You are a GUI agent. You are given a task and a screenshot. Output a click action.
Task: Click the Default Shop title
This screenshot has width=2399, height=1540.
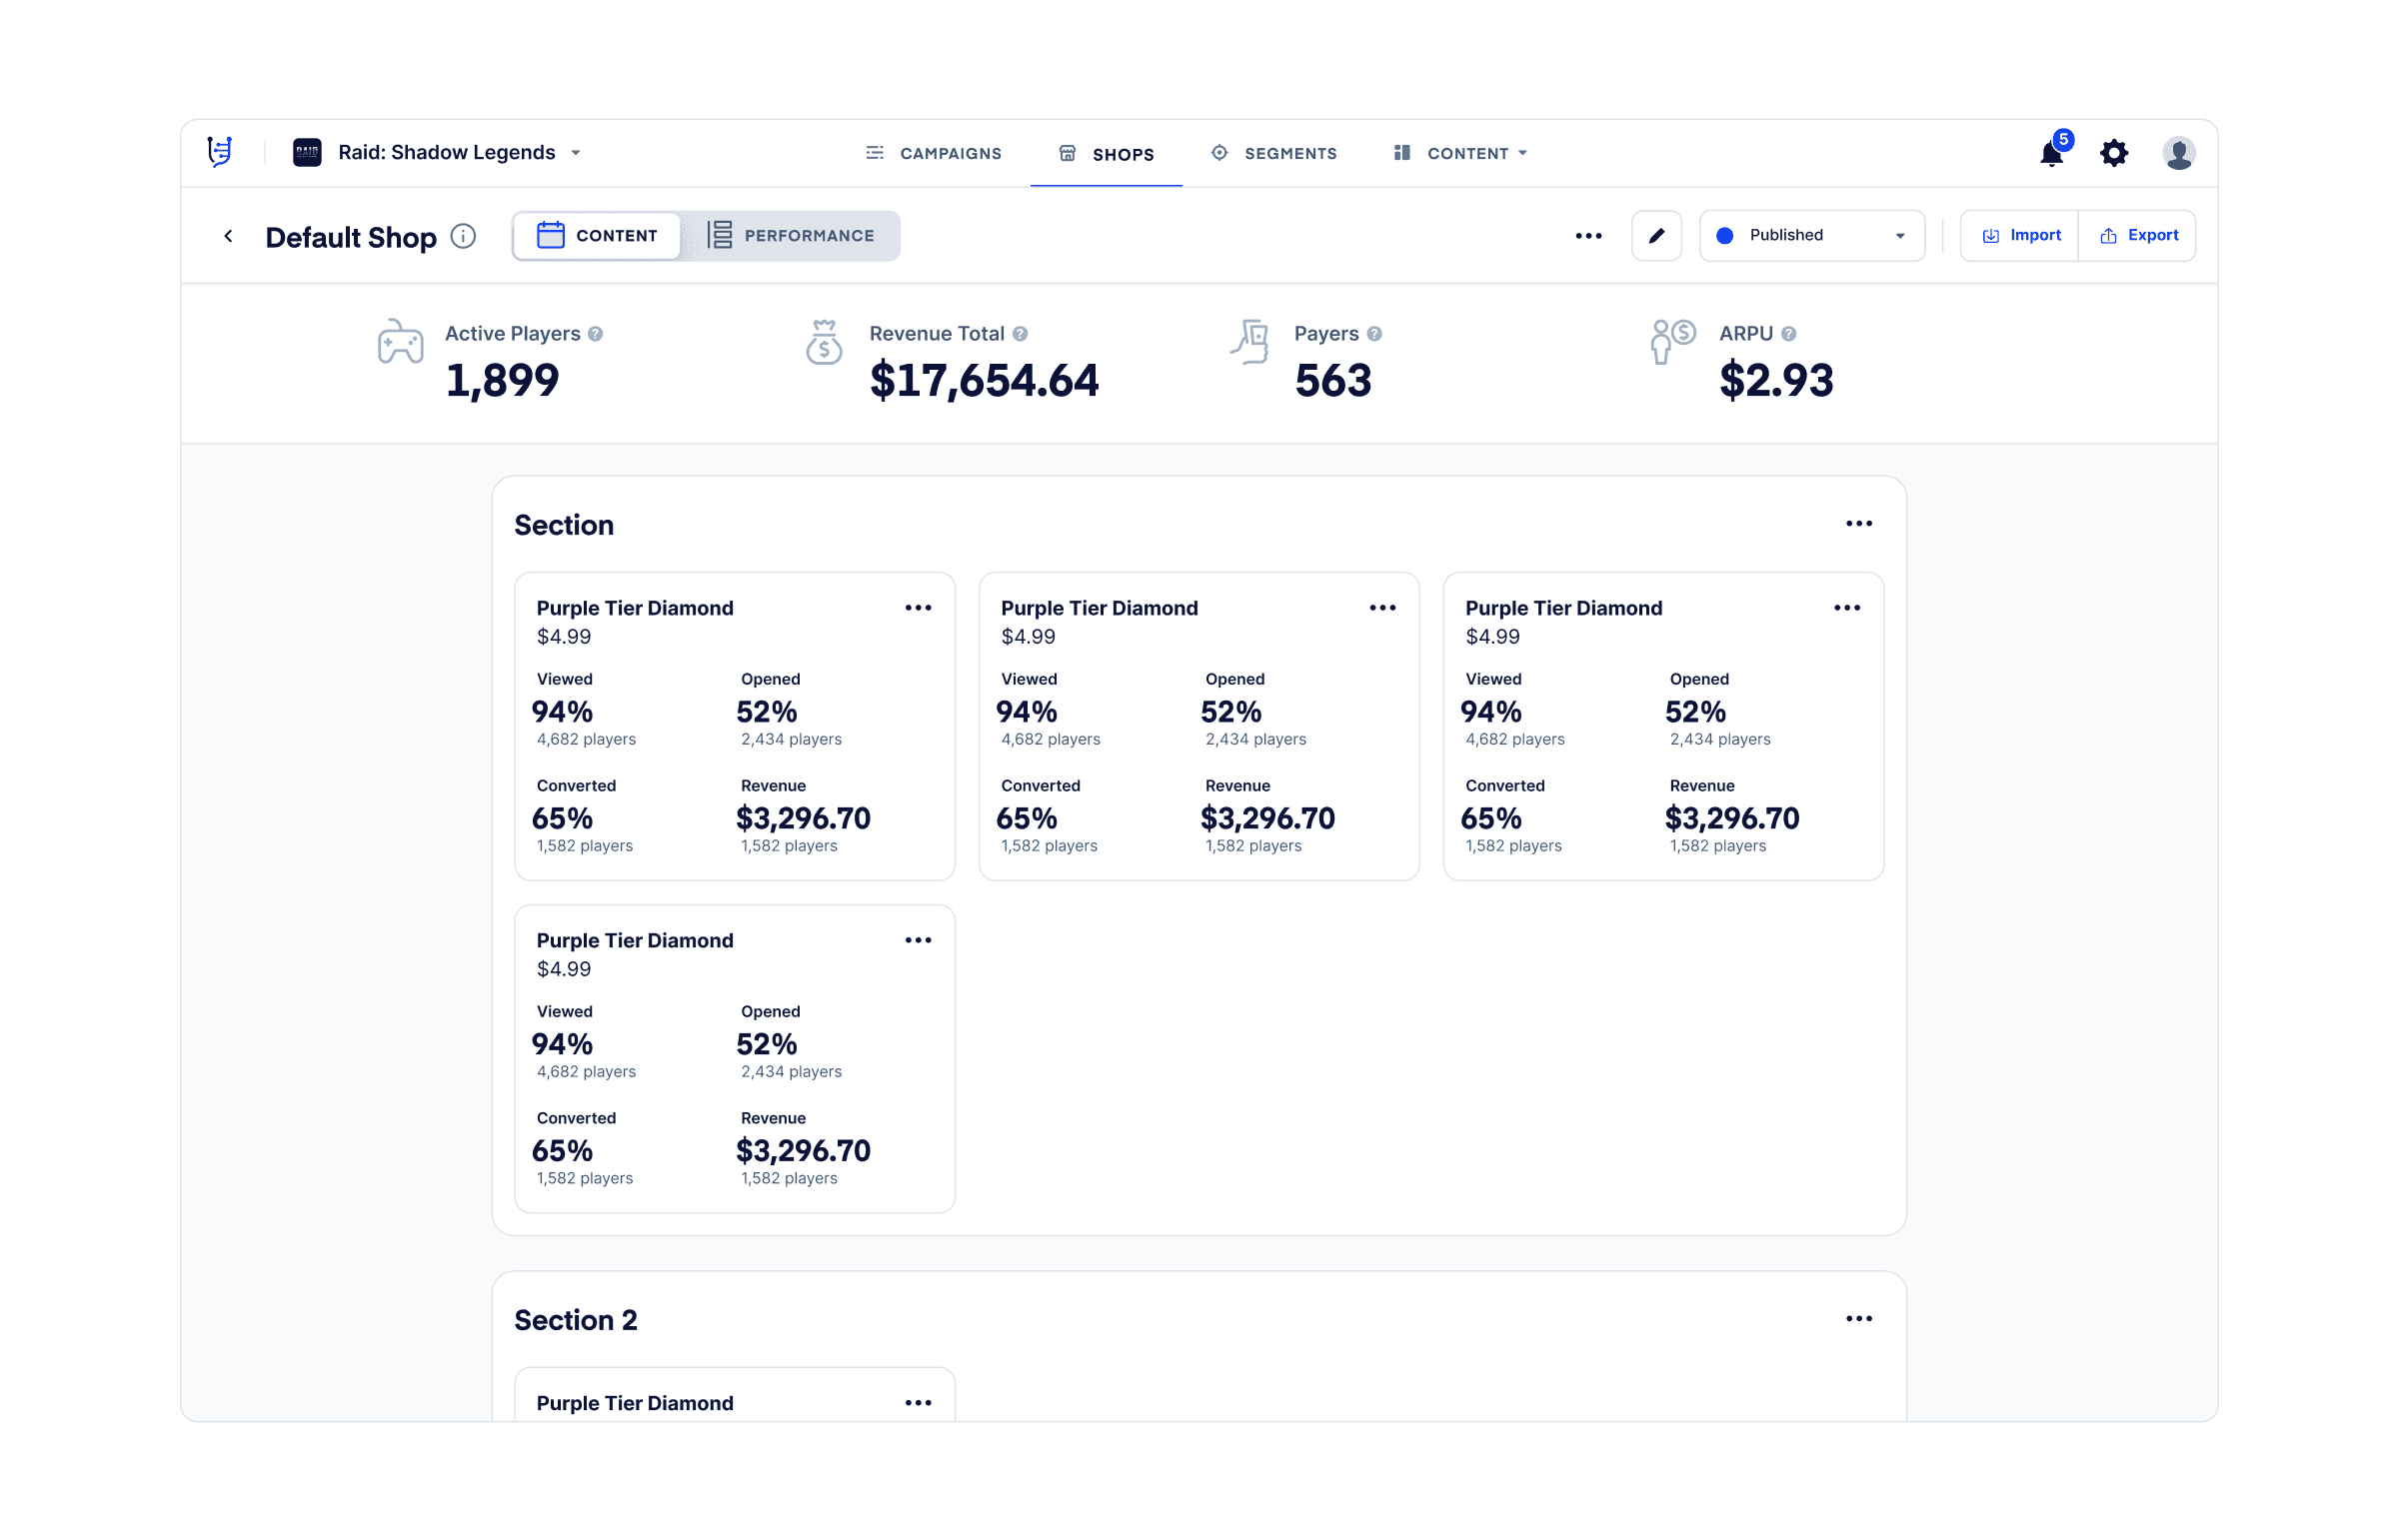[x=351, y=237]
